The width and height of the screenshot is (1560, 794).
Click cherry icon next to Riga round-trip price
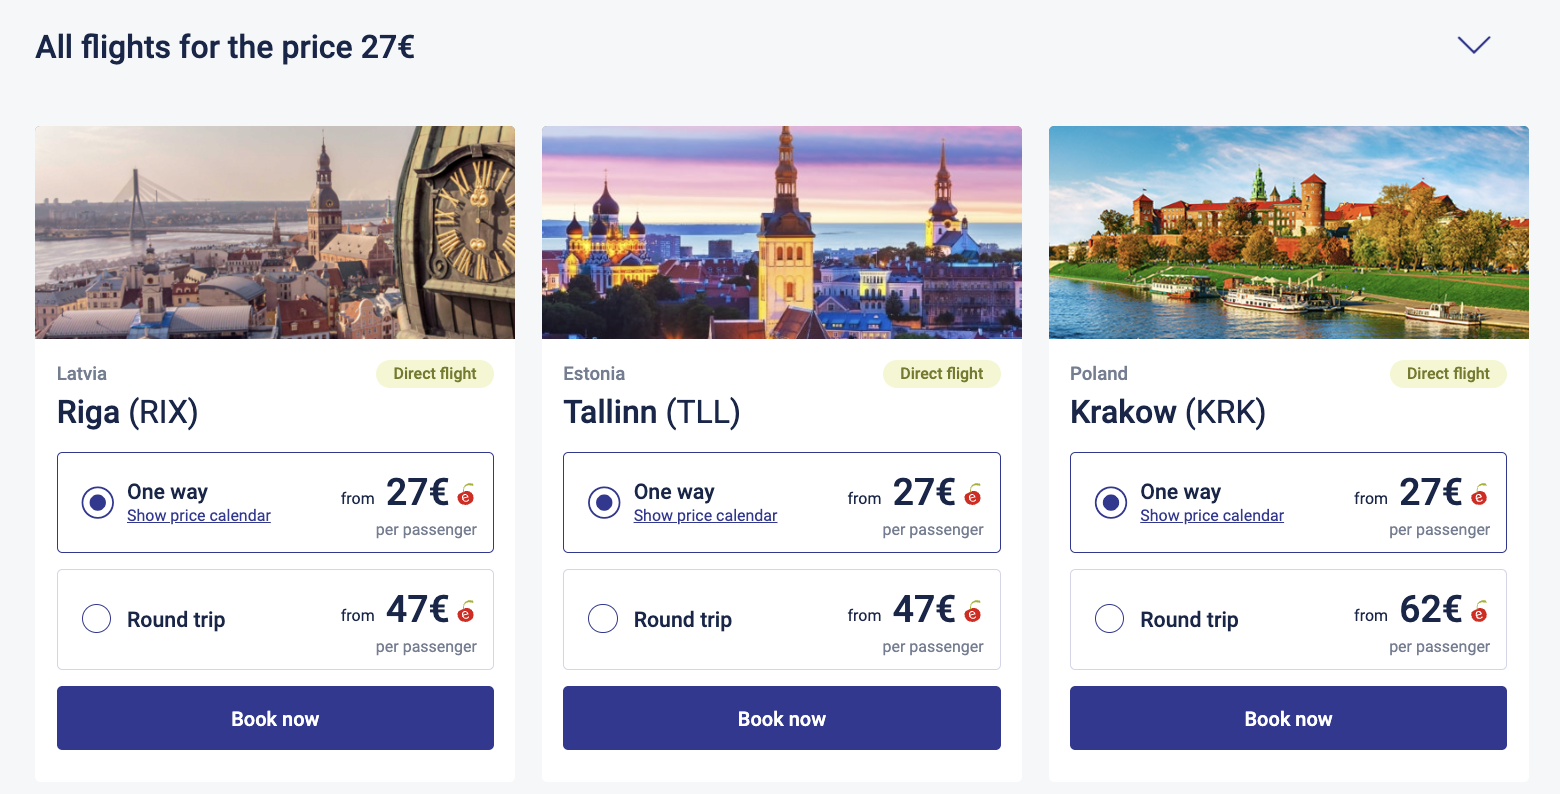[x=466, y=611]
